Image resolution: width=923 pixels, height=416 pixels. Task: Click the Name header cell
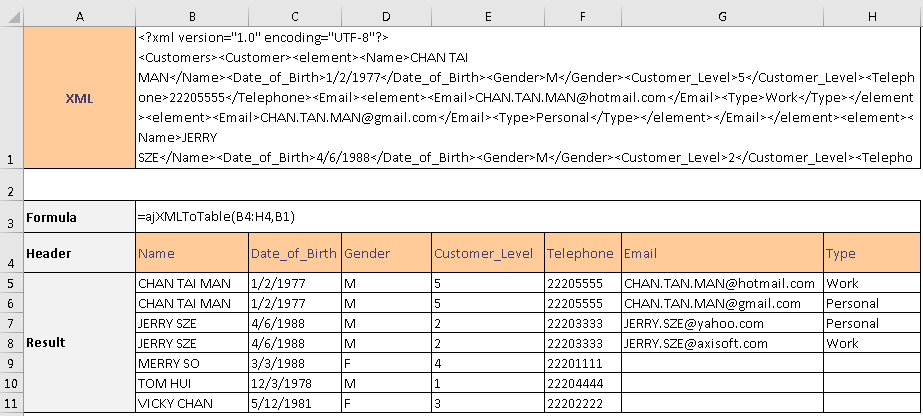191,254
